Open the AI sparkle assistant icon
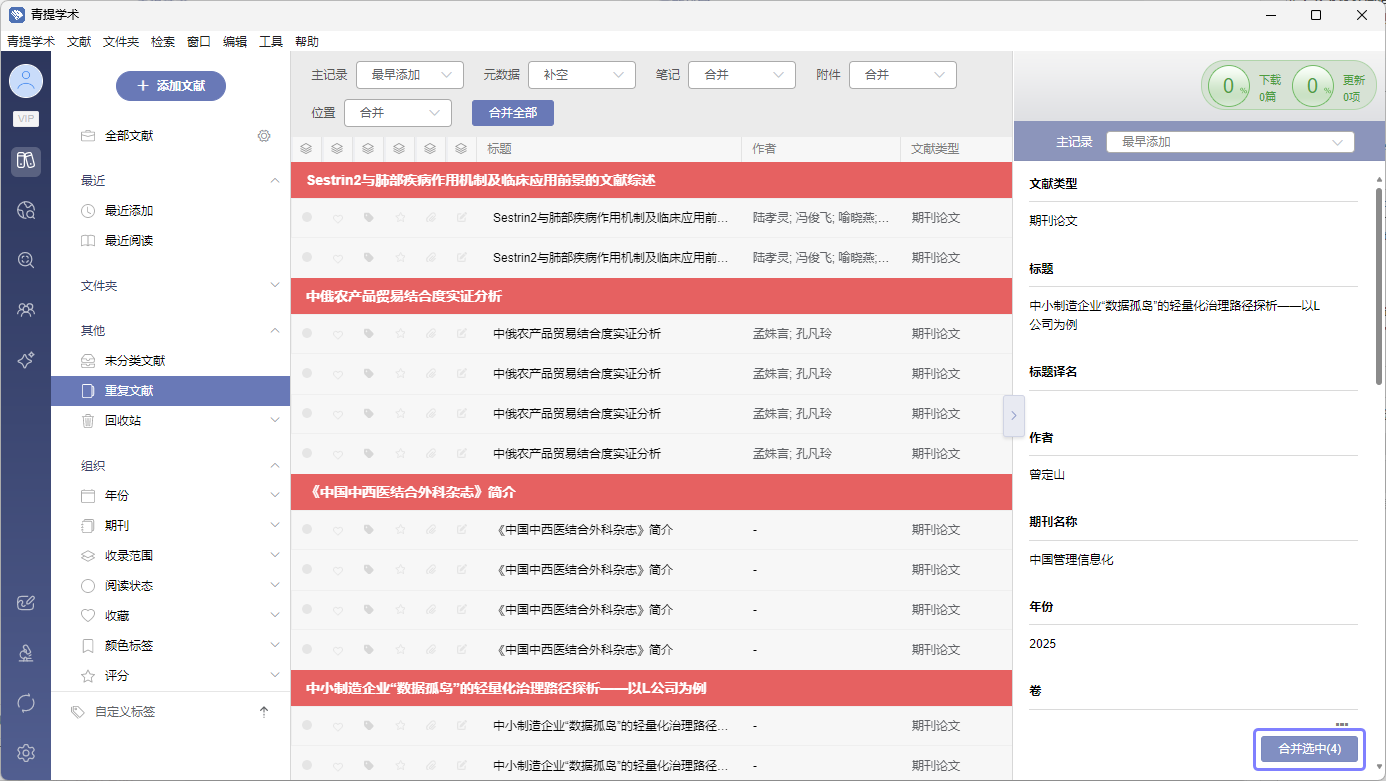The height and width of the screenshot is (781, 1386). tap(26, 360)
